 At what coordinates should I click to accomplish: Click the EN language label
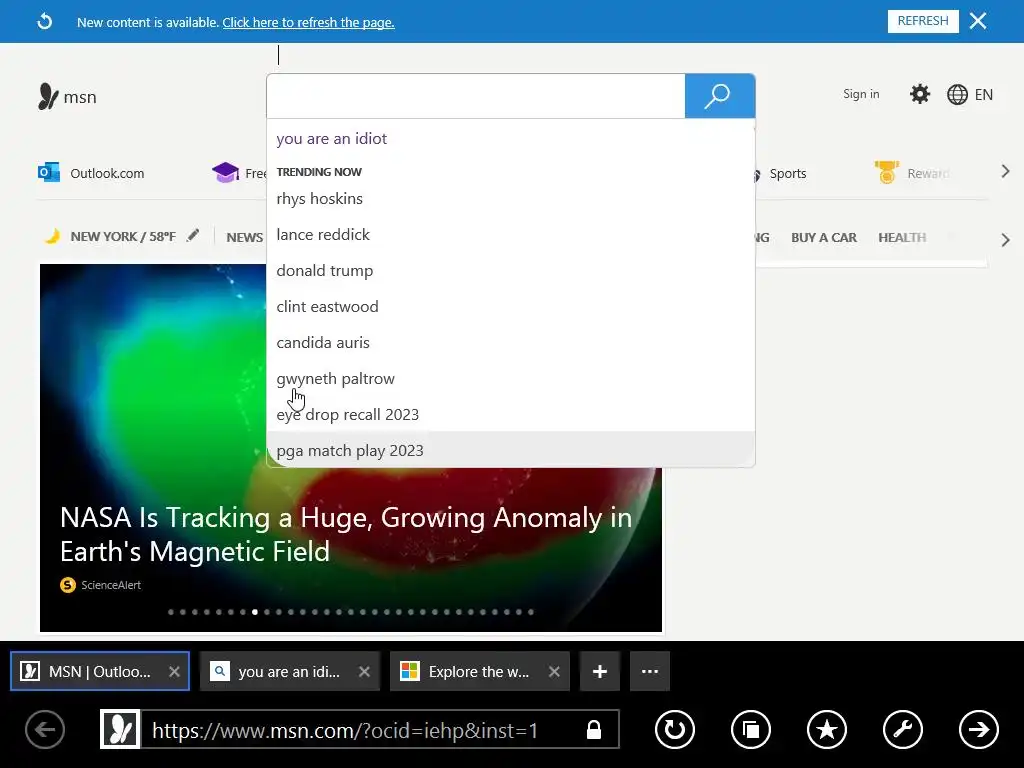coord(984,95)
